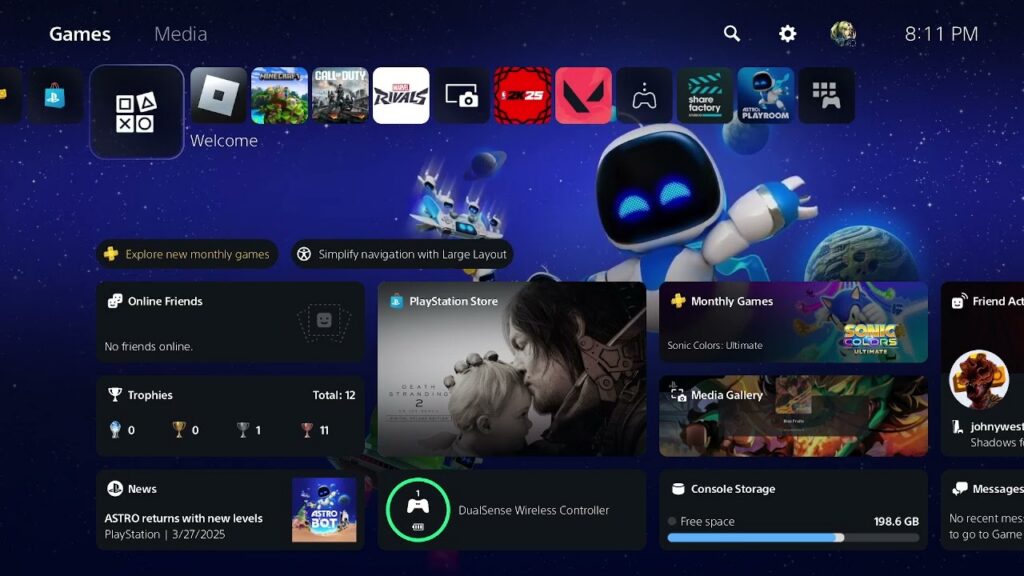Launch the Roblox game tile
The width and height of the screenshot is (1024, 576).
click(219, 95)
